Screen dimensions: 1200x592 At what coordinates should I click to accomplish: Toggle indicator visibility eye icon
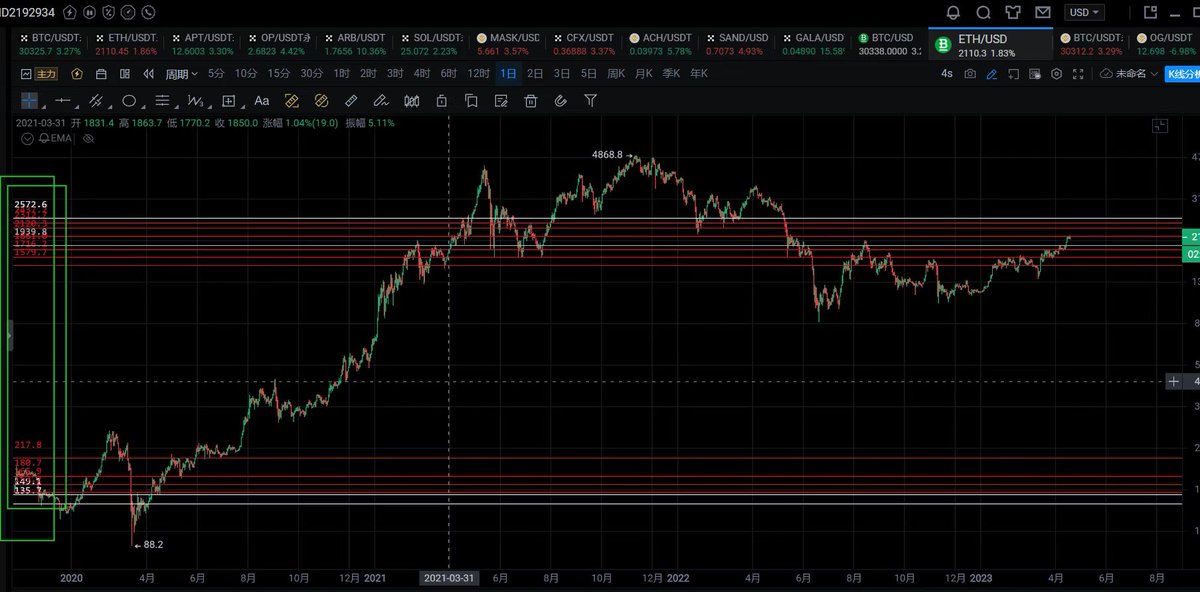coord(88,139)
